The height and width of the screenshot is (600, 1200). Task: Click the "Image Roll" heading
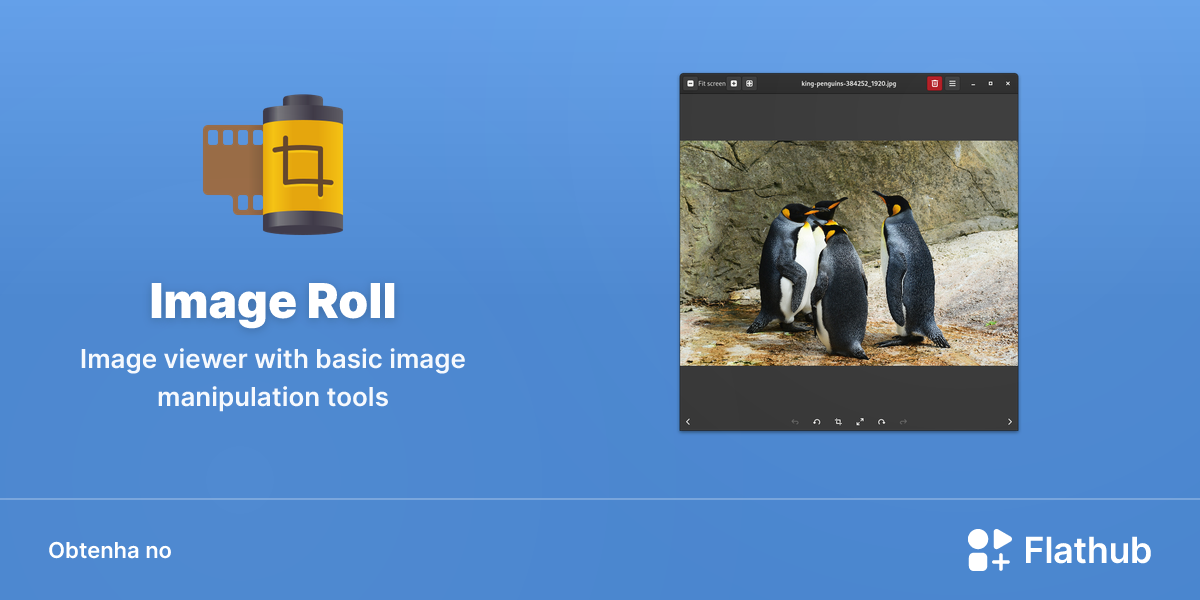click(x=273, y=302)
